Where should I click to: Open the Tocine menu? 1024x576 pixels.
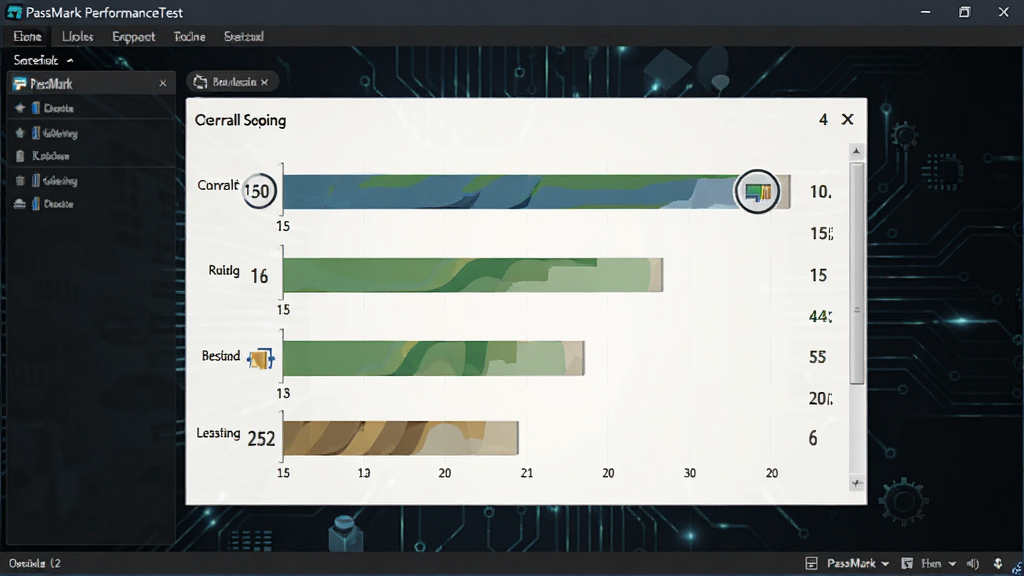pyautogui.click(x=189, y=37)
